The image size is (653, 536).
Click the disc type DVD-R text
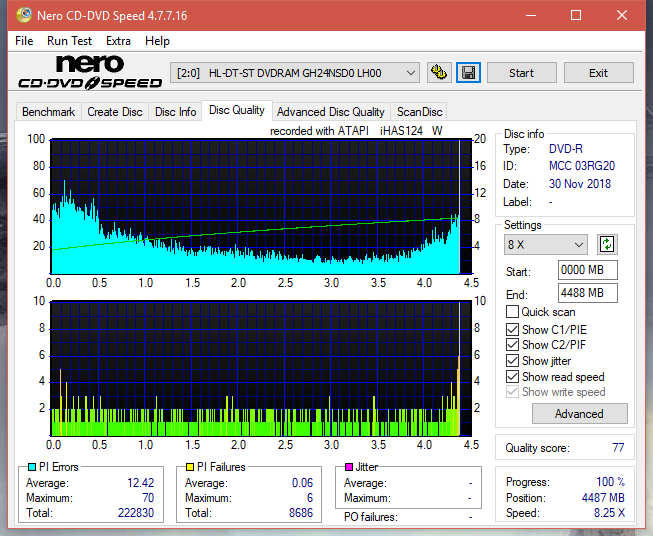point(566,149)
